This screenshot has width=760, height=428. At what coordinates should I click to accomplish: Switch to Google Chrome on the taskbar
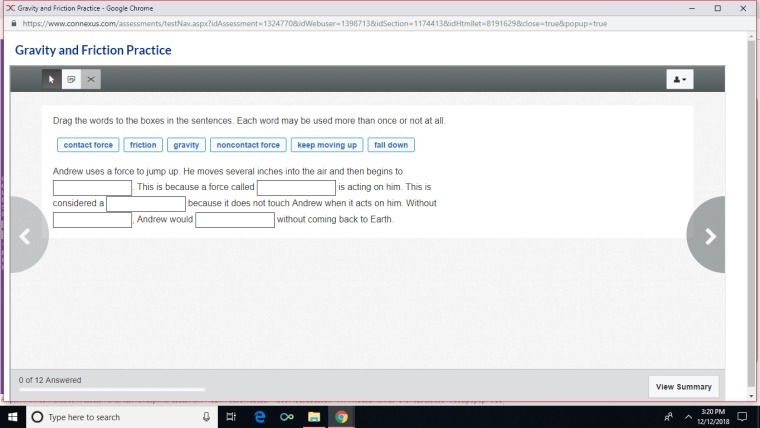[x=341, y=417]
